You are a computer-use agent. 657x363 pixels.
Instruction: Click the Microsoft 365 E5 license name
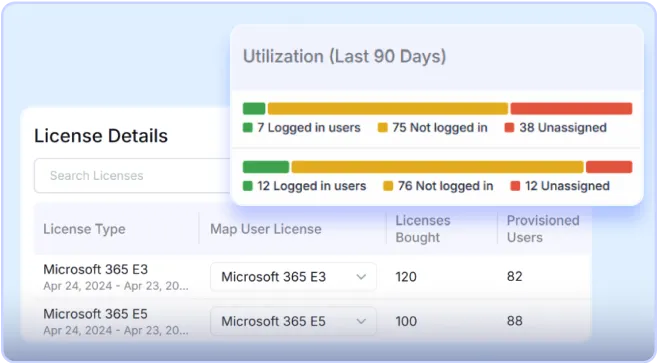pyautogui.click(x=96, y=314)
